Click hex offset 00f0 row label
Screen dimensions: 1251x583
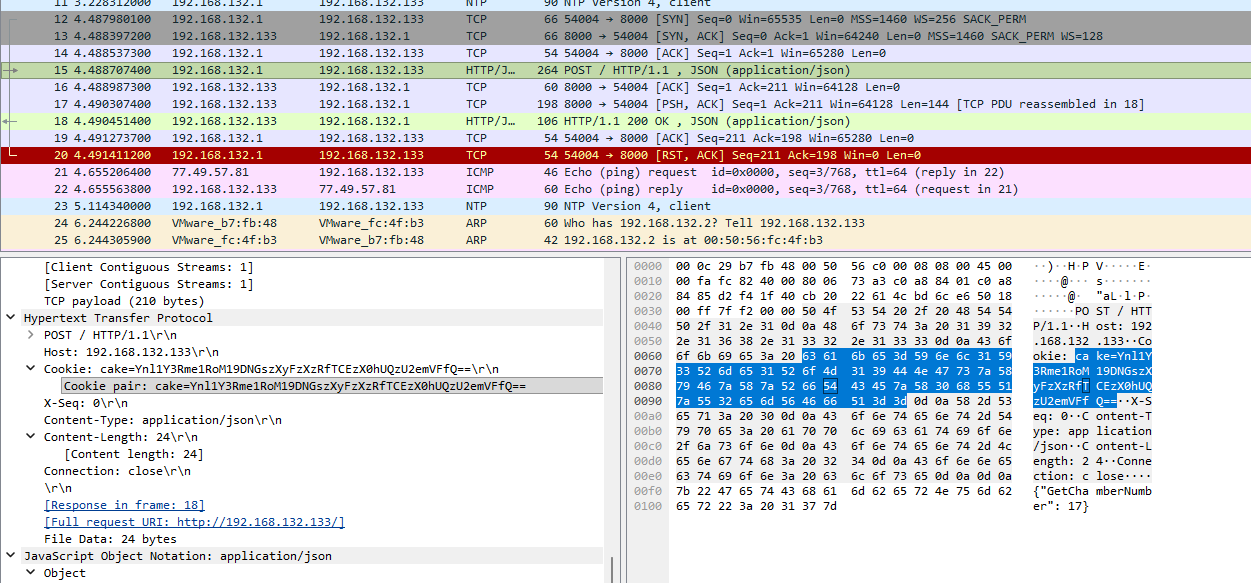(x=649, y=491)
